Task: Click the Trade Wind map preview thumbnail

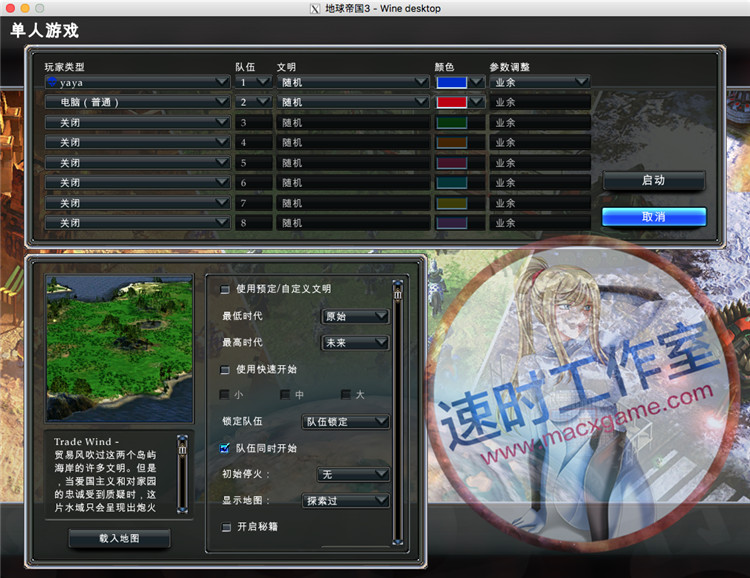Action: (120, 349)
